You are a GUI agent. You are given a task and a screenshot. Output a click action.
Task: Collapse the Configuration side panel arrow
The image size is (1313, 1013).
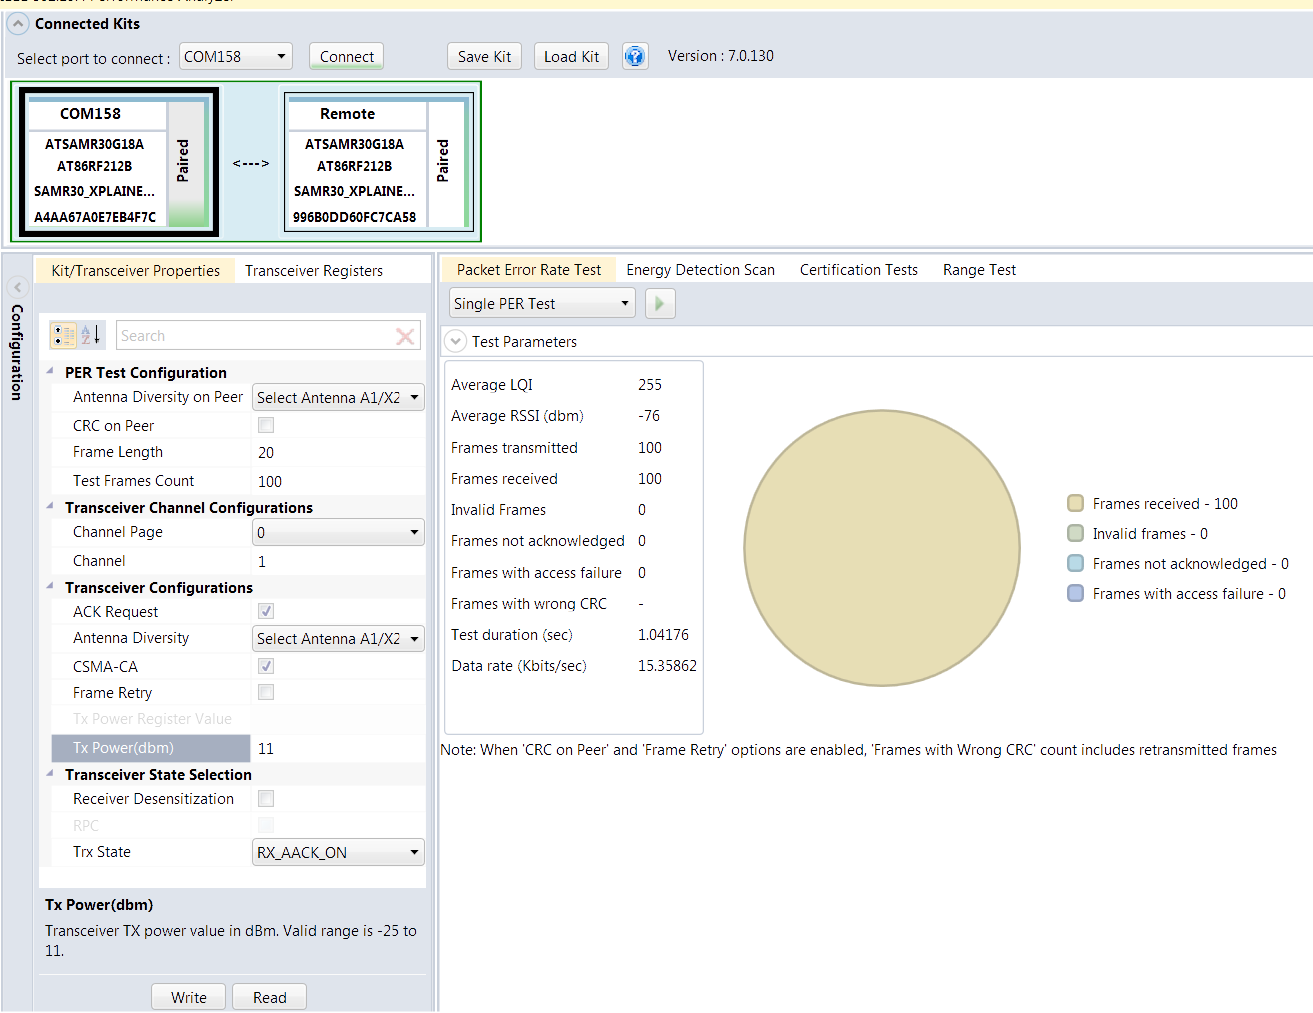coord(17,288)
